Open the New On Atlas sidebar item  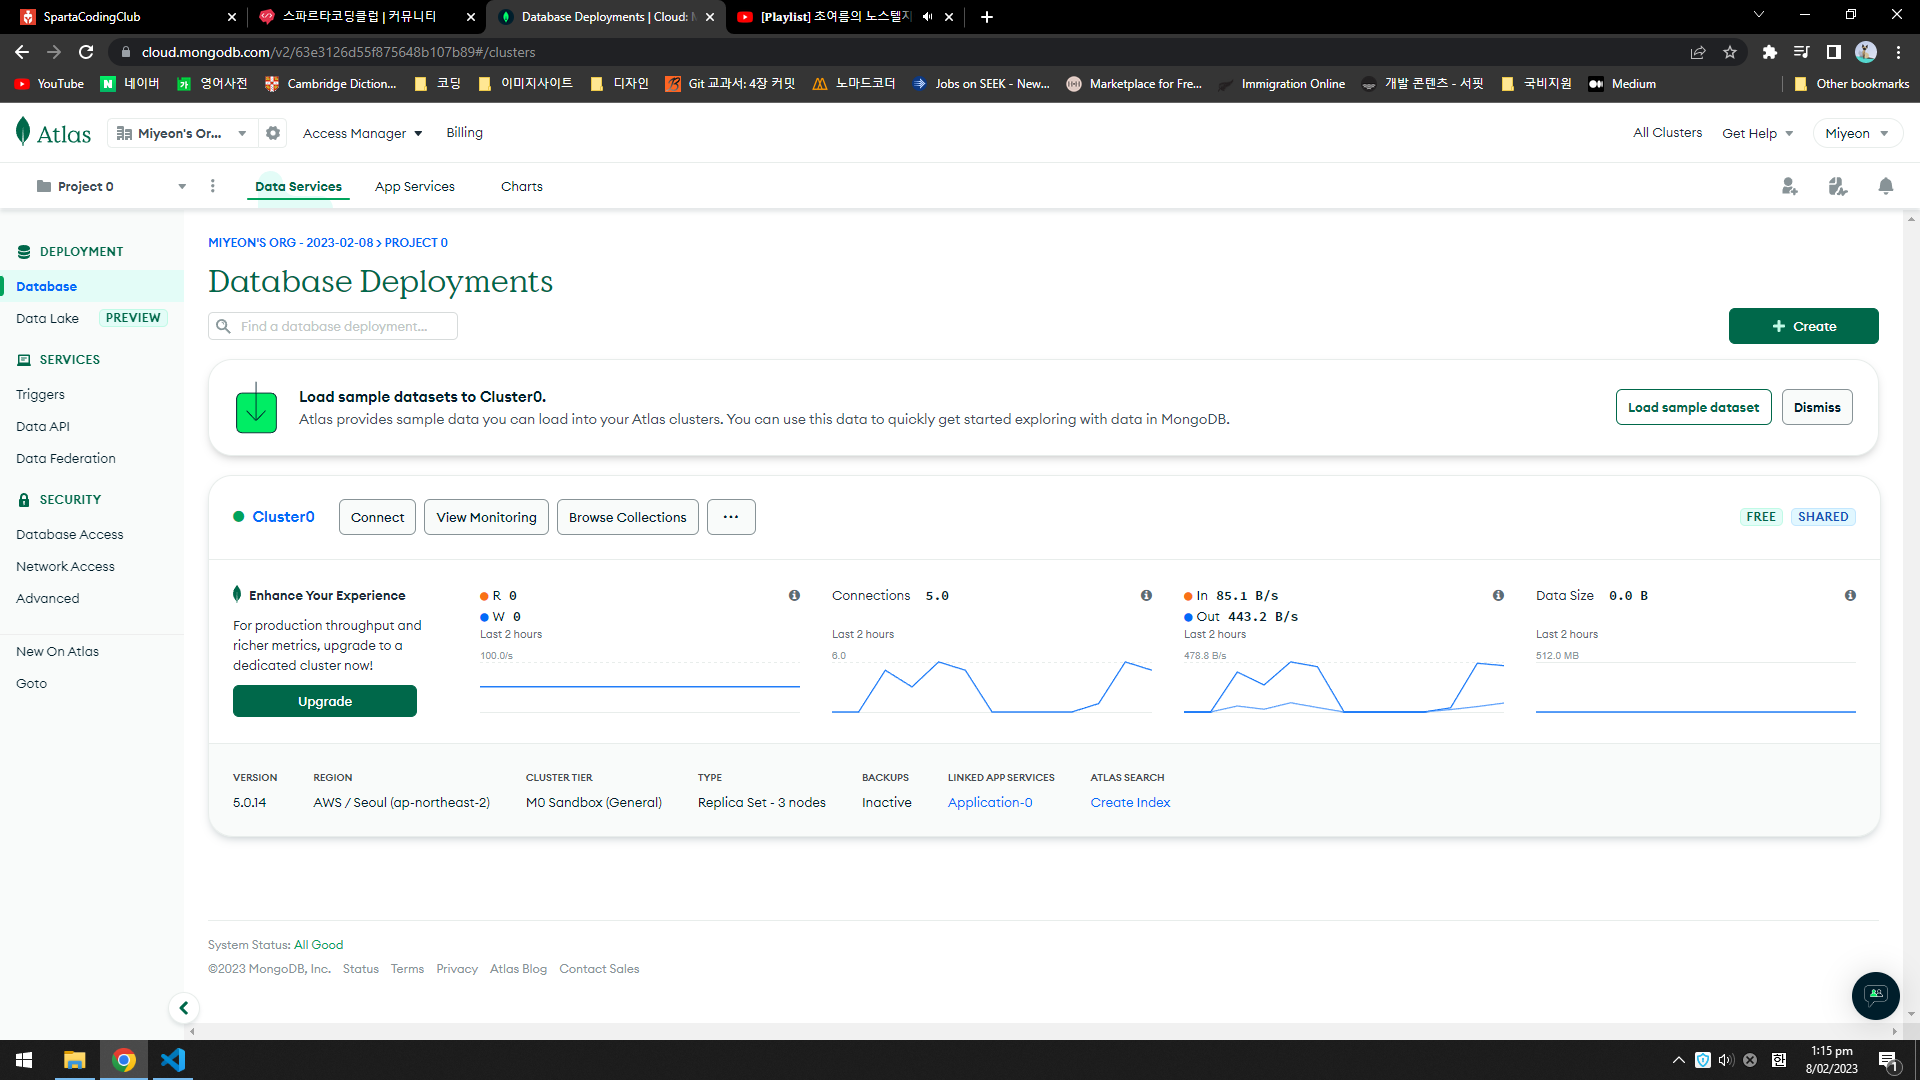pyautogui.click(x=57, y=651)
